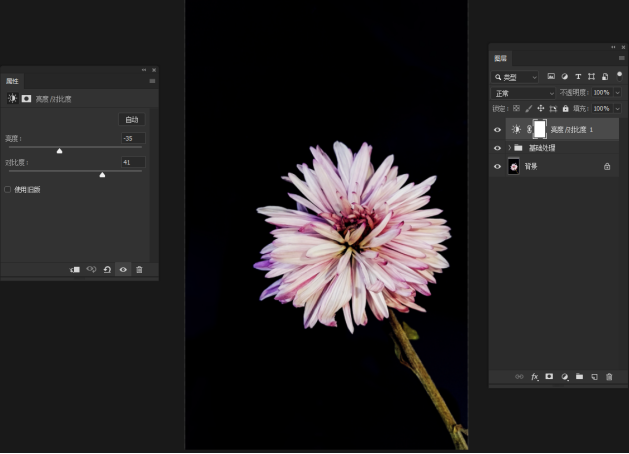The image size is (629, 454).
Task: Reset adjustment to defaults icon
Action: (107, 270)
